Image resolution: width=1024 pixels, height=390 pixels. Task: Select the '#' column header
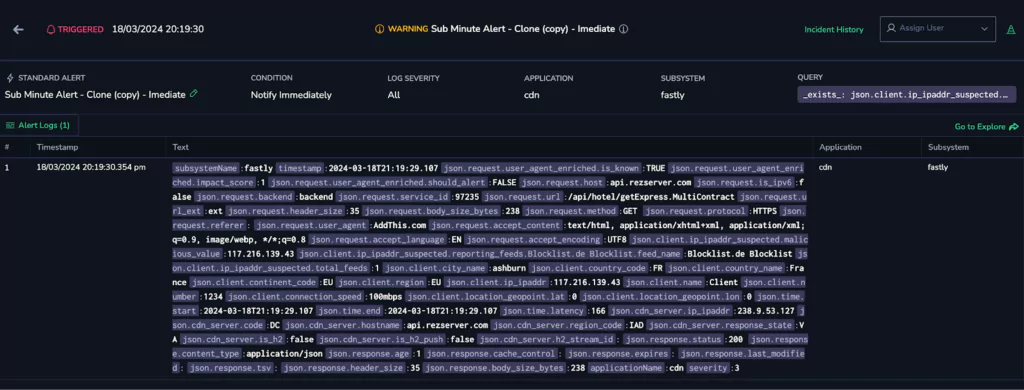[7, 147]
